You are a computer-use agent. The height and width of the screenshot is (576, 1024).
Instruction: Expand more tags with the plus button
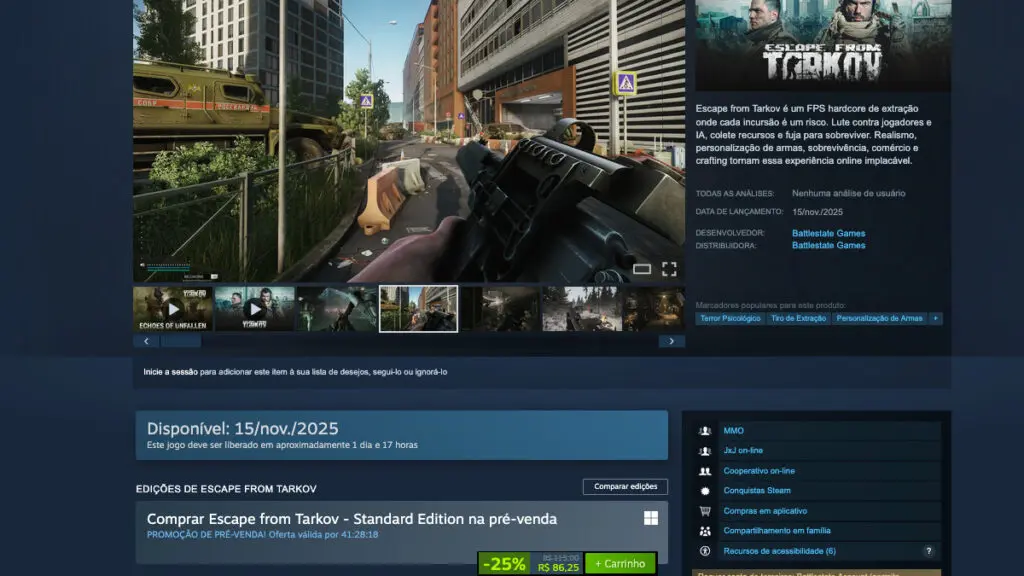[936, 317]
